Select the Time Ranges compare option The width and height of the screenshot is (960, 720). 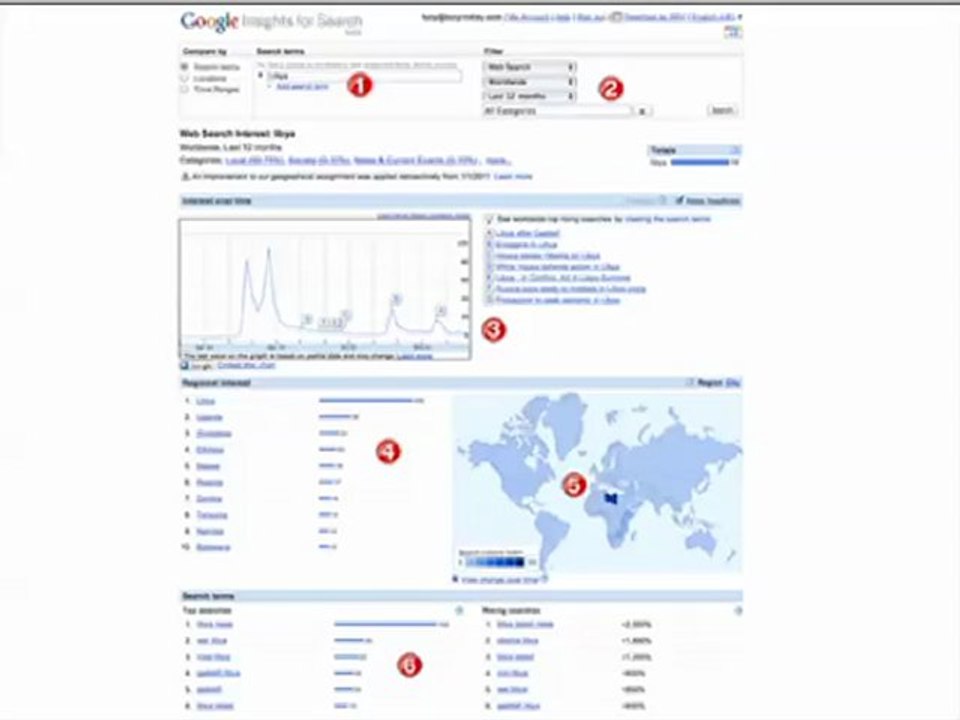pyautogui.click(x=184, y=89)
